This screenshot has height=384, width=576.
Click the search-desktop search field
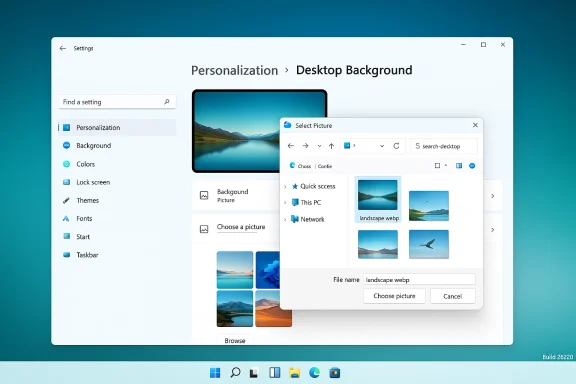[x=444, y=146]
